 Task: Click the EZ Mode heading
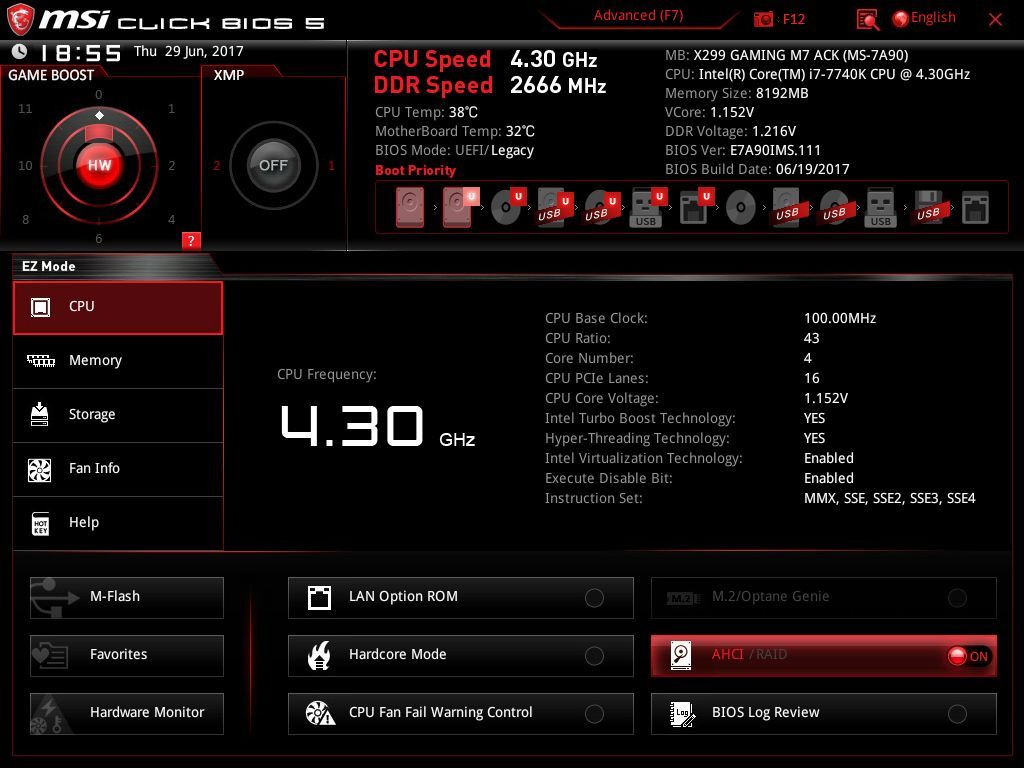point(48,266)
